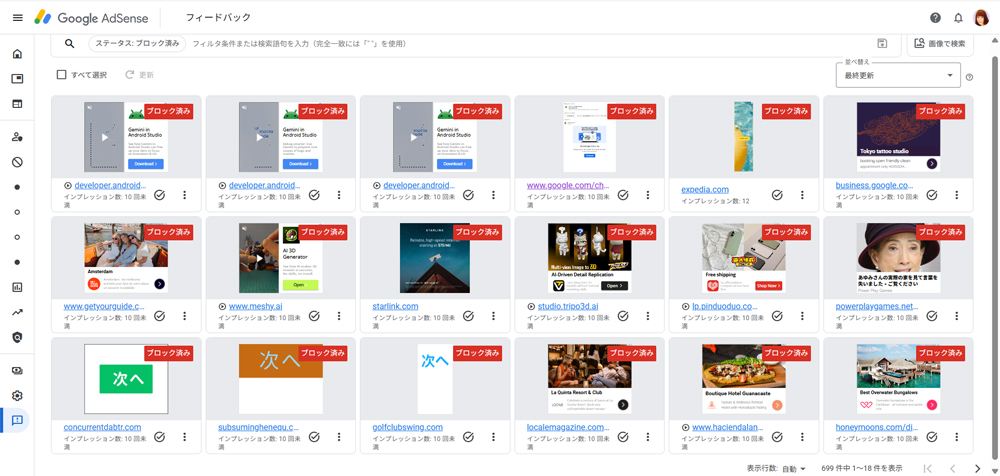Toggle ブロック済み on La Quinta Resort ad

pyautogui.click(x=631, y=353)
